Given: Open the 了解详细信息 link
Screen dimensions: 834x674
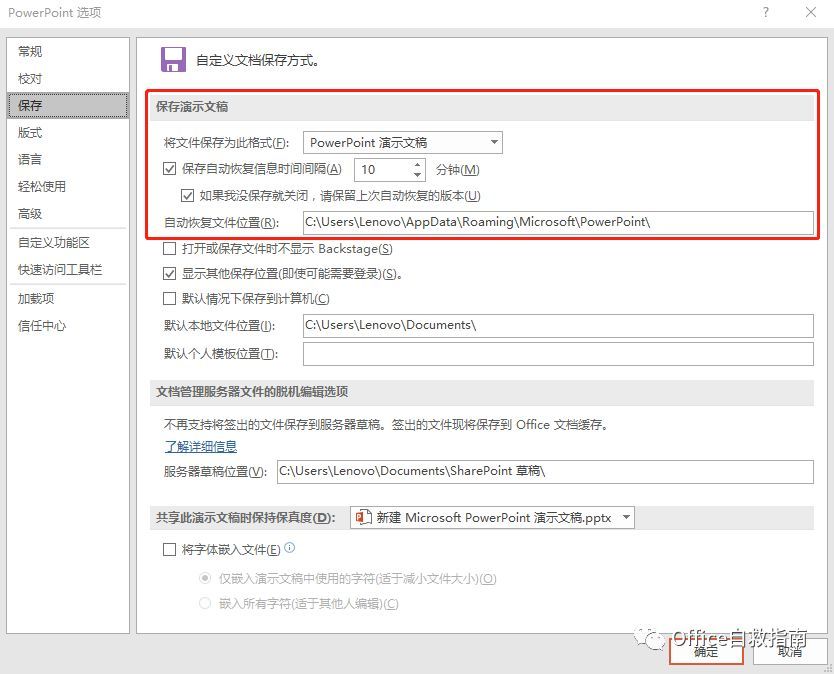Looking at the screenshot, I should click(201, 446).
